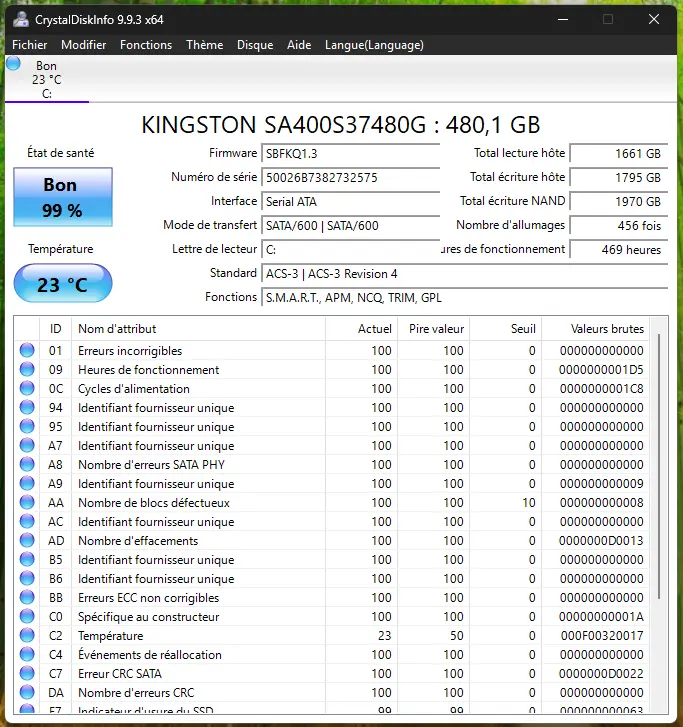683x727 pixels.
Task: Click the status orb for Erreur CRC SATA
Action: pyautogui.click(x=27, y=673)
